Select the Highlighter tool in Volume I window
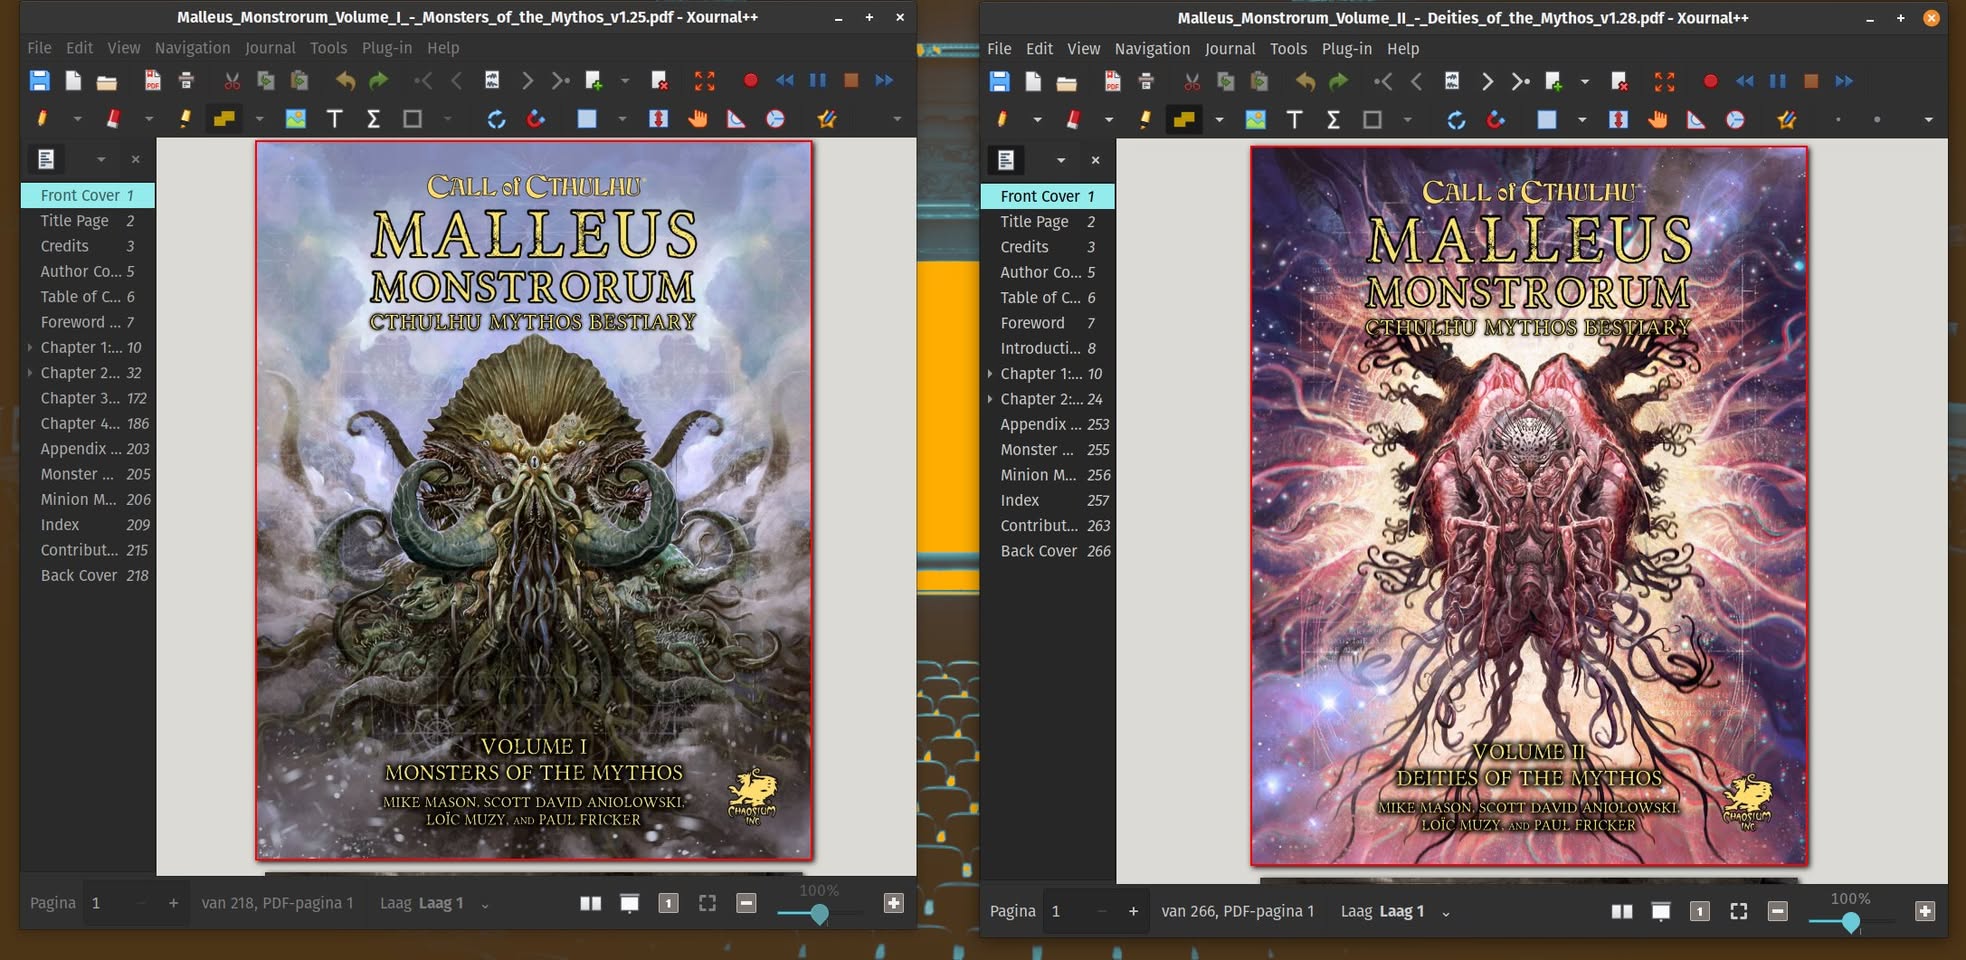1966x960 pixels. point(185,119)
